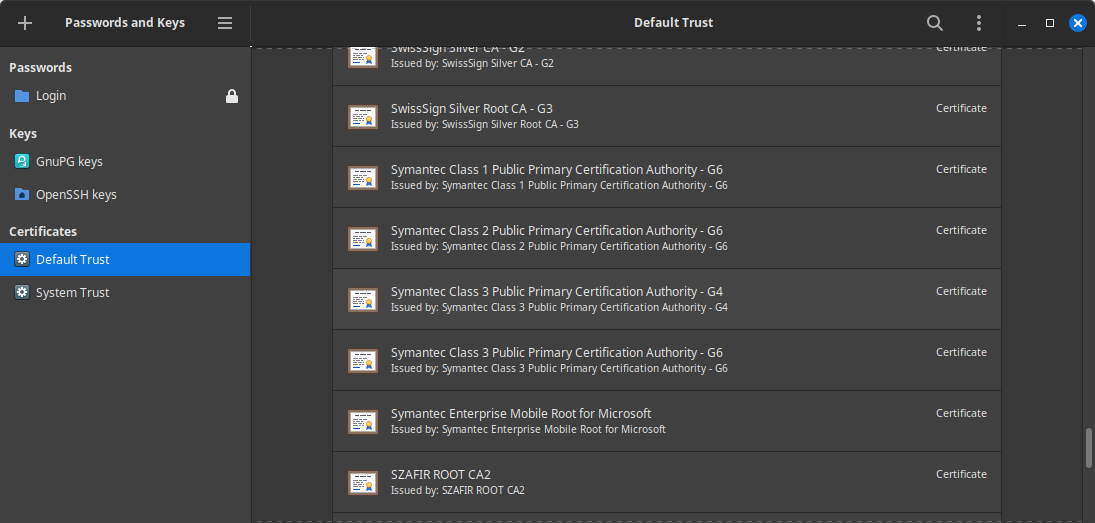The height and width of the screenshot is (523, 1095).
Task: Click the Certificate label on SZAFIR ROOT CA2 row
Action: [x=962, y=474]
